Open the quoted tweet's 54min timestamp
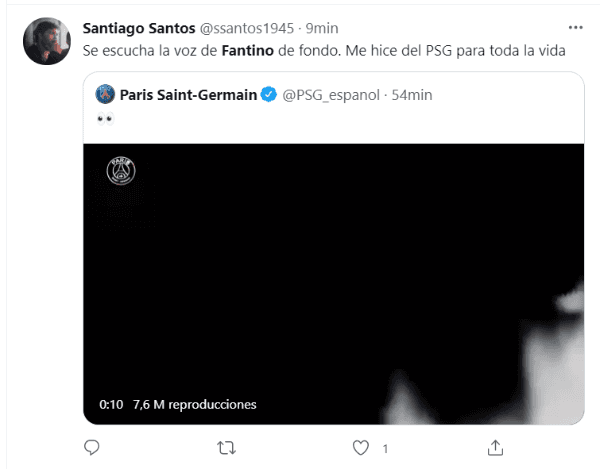This screenshot has height=469, width=600. tap(411, 95)
